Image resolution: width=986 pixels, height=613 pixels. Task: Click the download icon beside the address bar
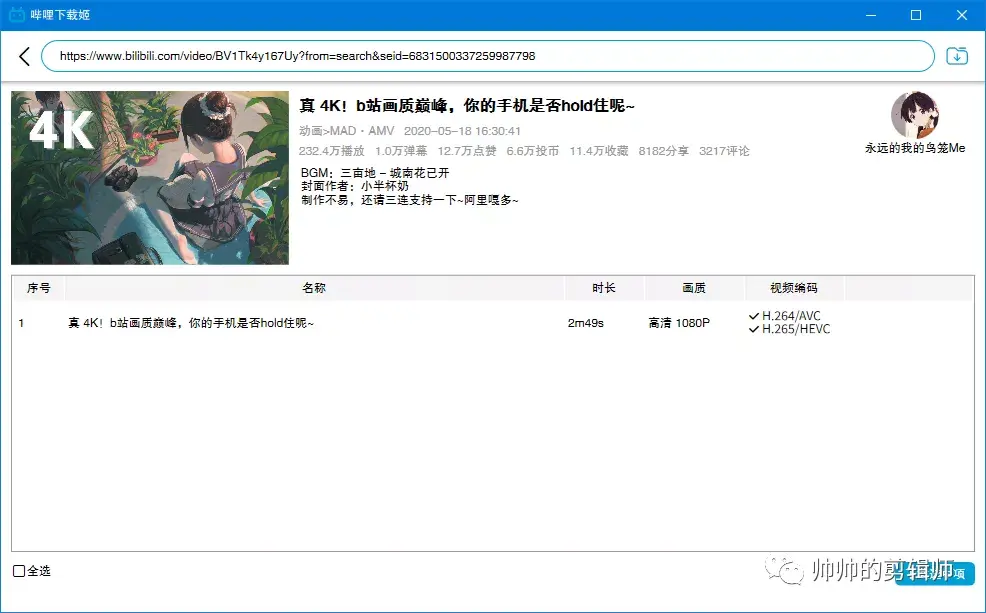(957, 56)
